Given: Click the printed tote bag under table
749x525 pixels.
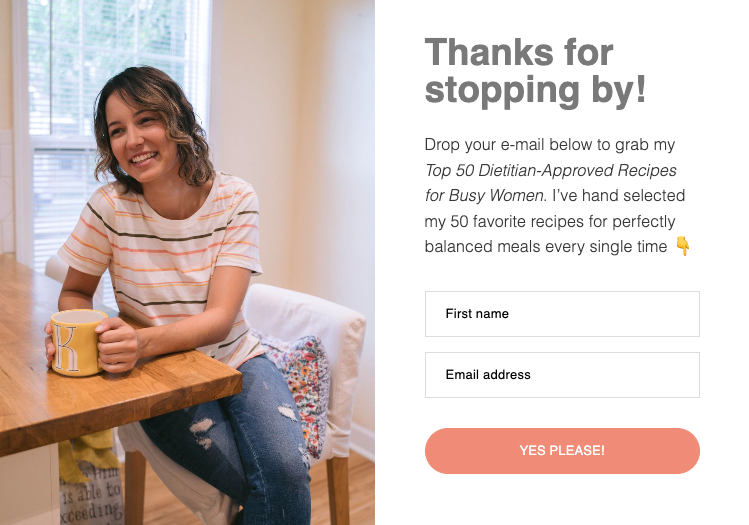Looking at the screenshot, I should pos(91,494).
